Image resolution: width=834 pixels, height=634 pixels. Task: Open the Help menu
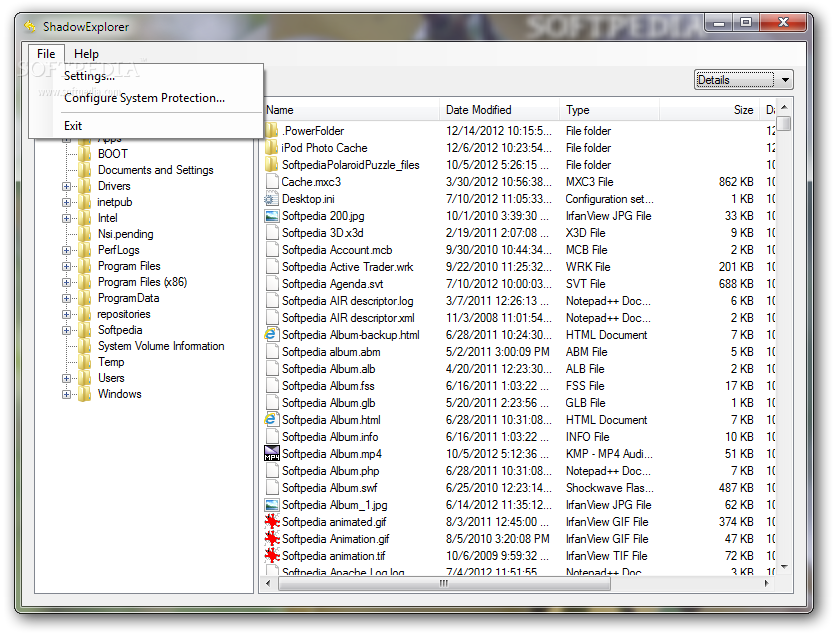86,54
